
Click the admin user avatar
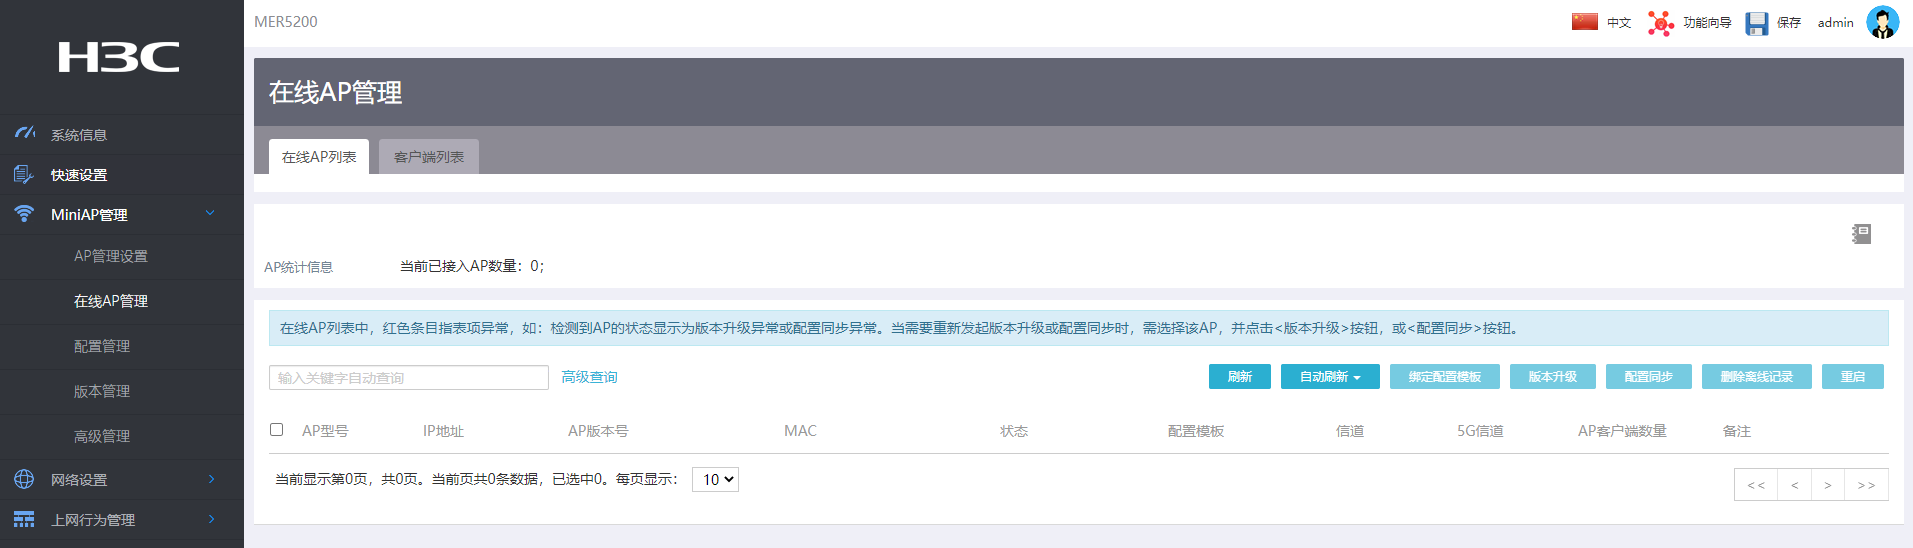[1883, 22]
